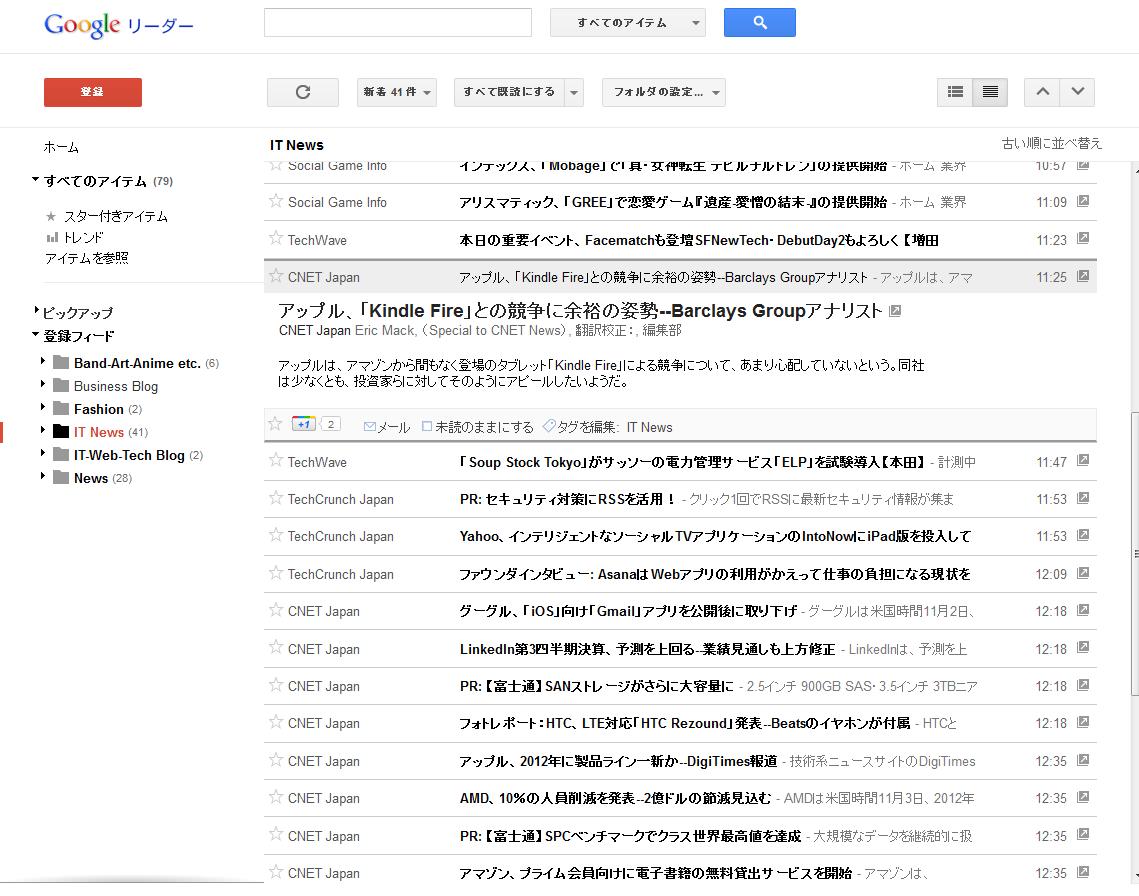Select すべてのアイテム in sidebar

point(95,182)
